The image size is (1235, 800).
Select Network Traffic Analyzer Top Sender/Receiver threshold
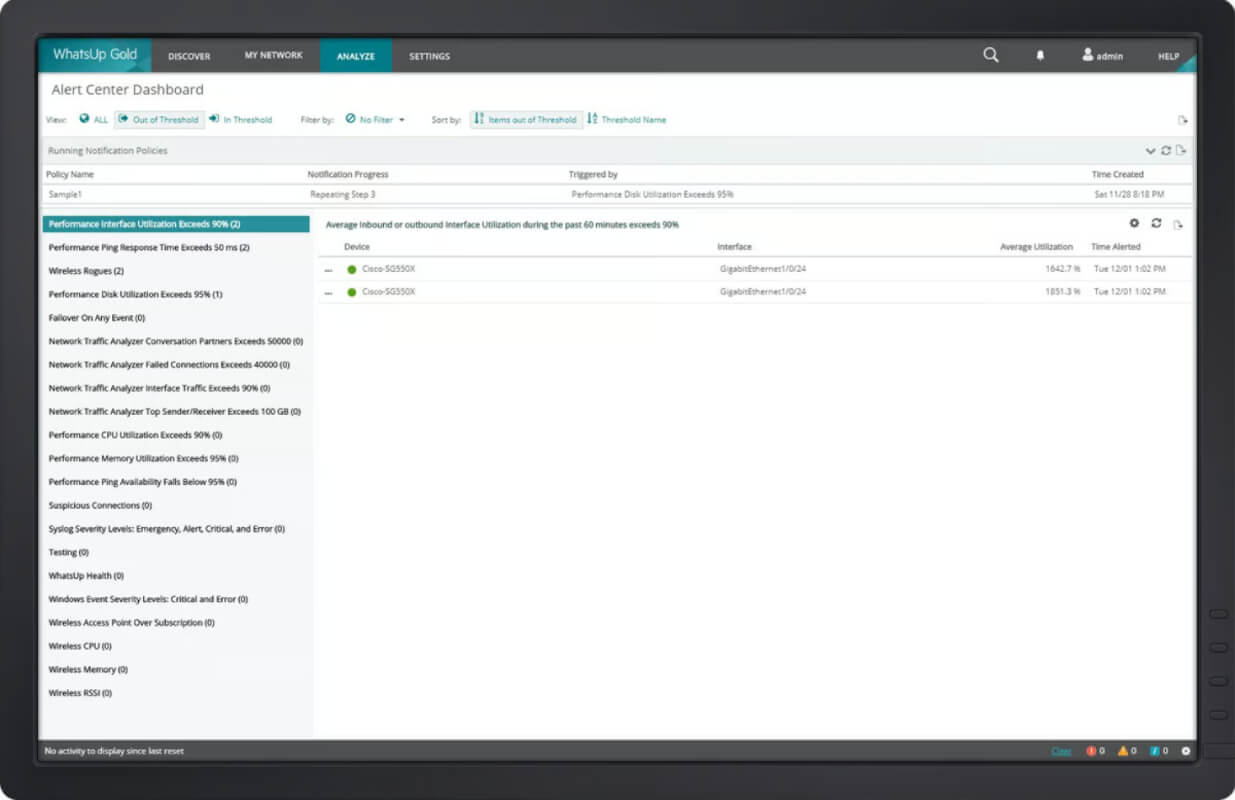click(175, 411)
